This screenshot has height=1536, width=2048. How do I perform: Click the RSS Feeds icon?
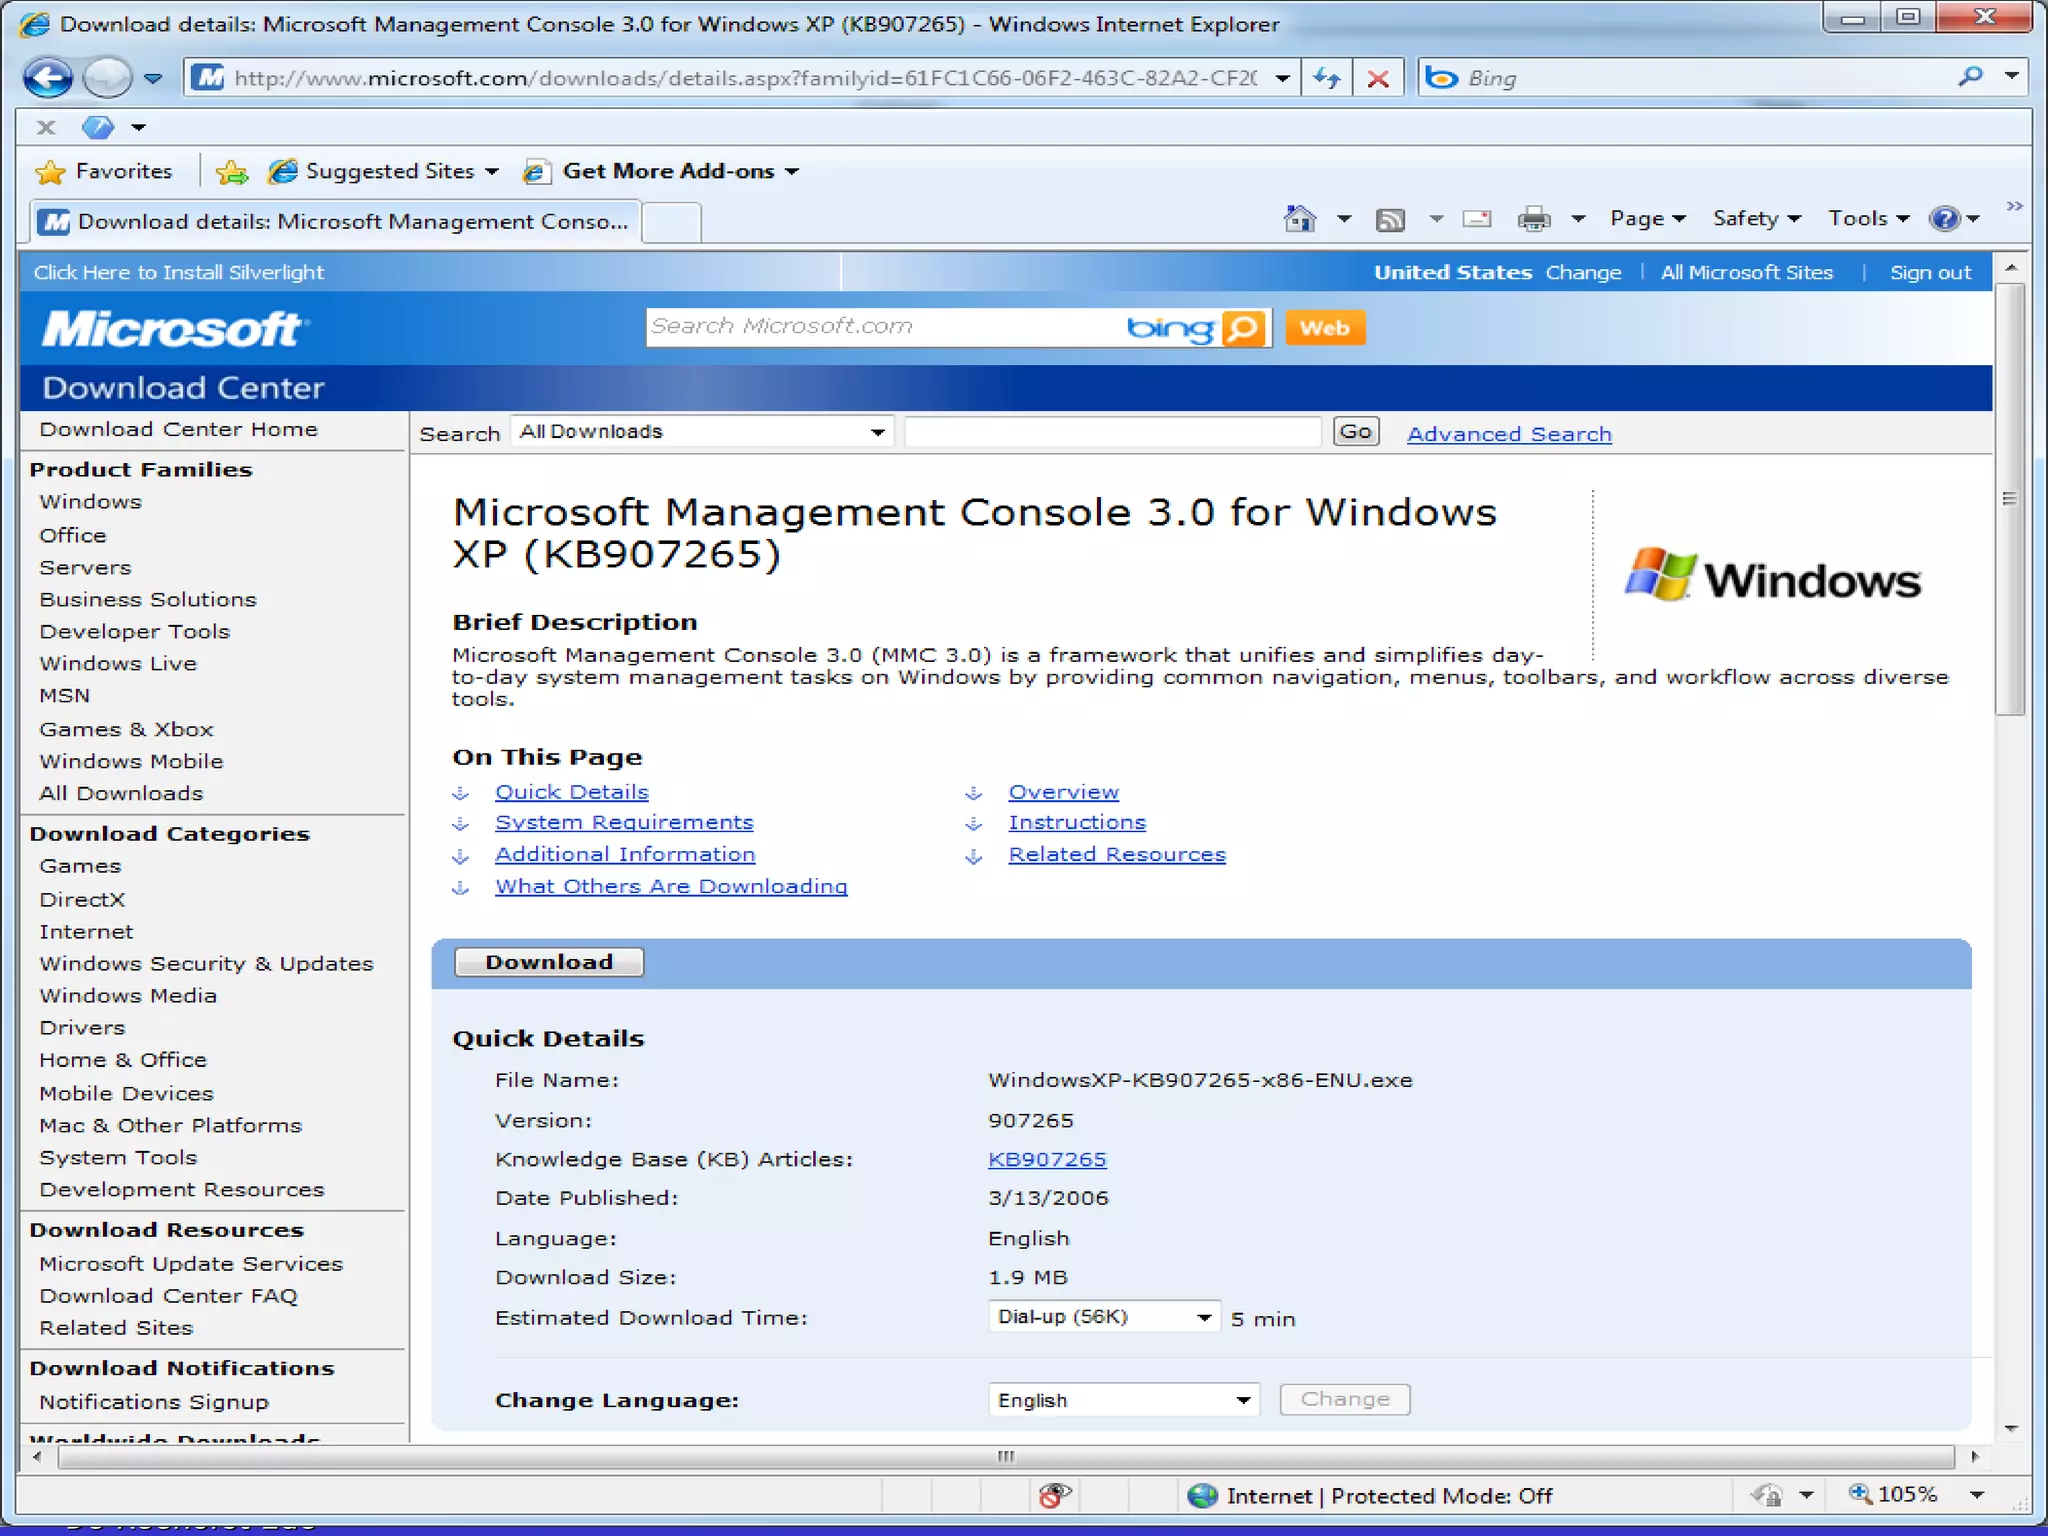[x=1390, y=219]
